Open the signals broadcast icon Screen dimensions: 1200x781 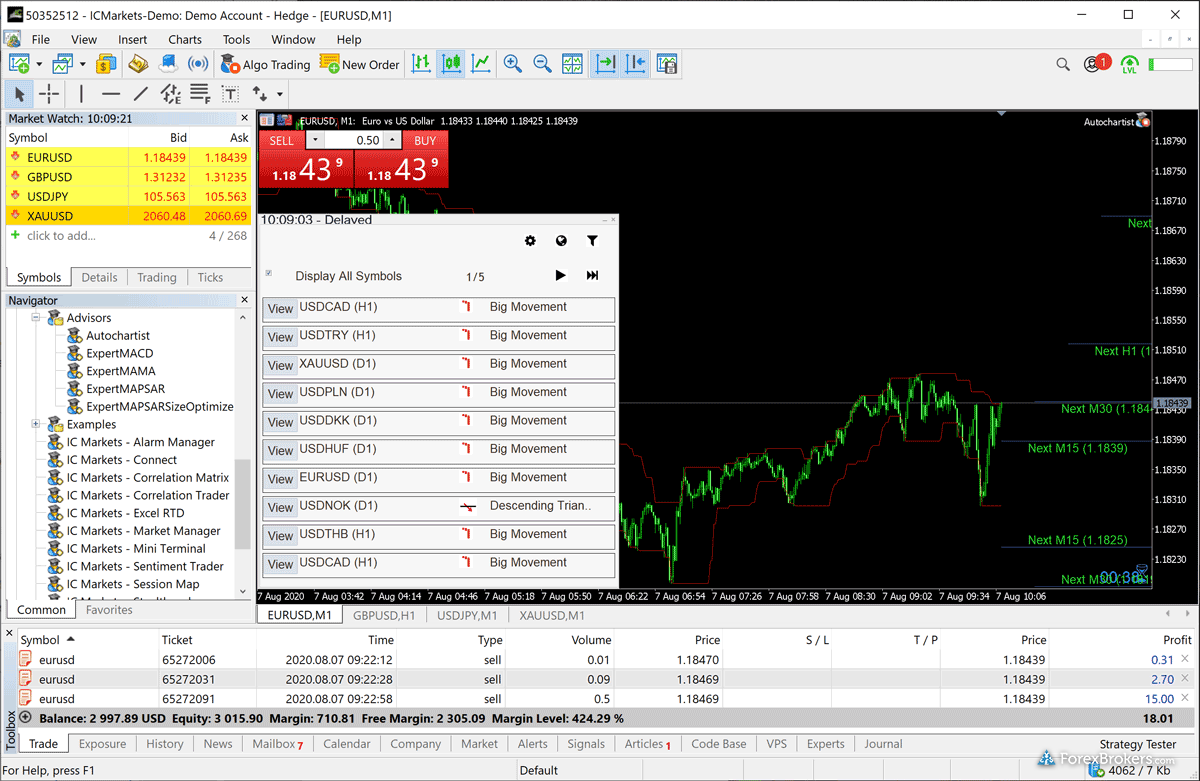[198, 64]
